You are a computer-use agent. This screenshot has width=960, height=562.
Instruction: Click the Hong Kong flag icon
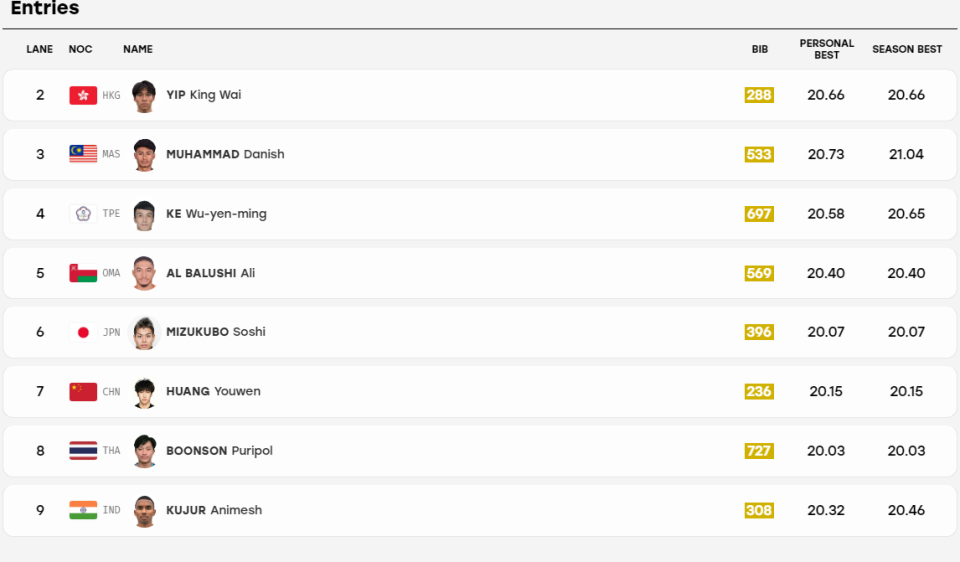[83, 96]
